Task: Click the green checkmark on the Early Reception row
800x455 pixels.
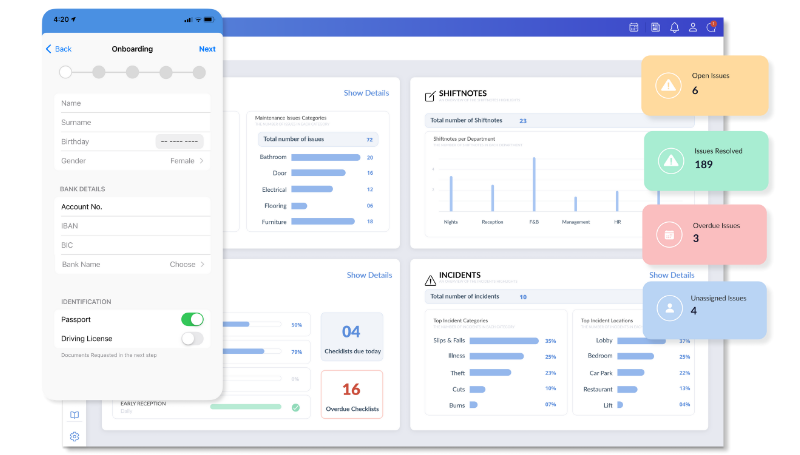Action: coord(295,407)
